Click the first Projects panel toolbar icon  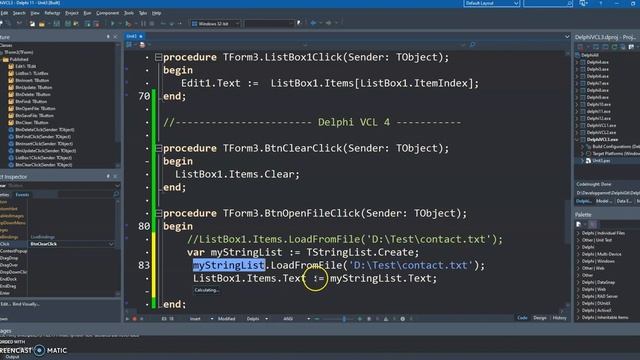coord(580,47)
